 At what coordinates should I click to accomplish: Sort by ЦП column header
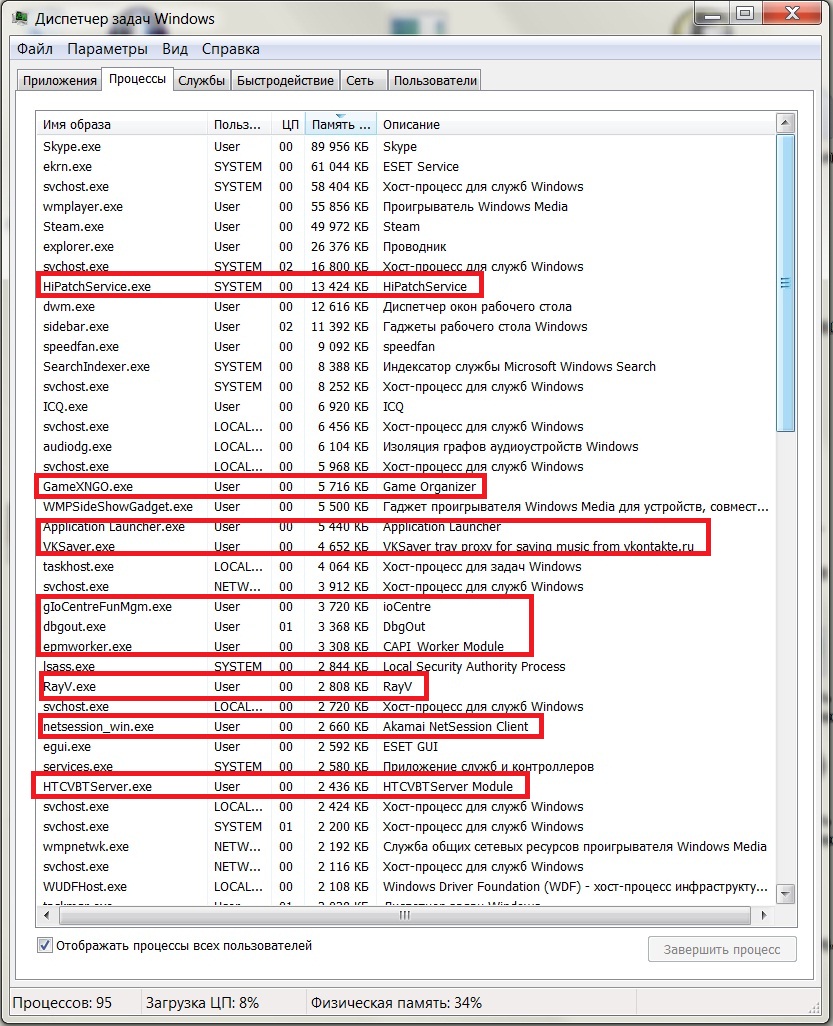[x=289, y=124]
